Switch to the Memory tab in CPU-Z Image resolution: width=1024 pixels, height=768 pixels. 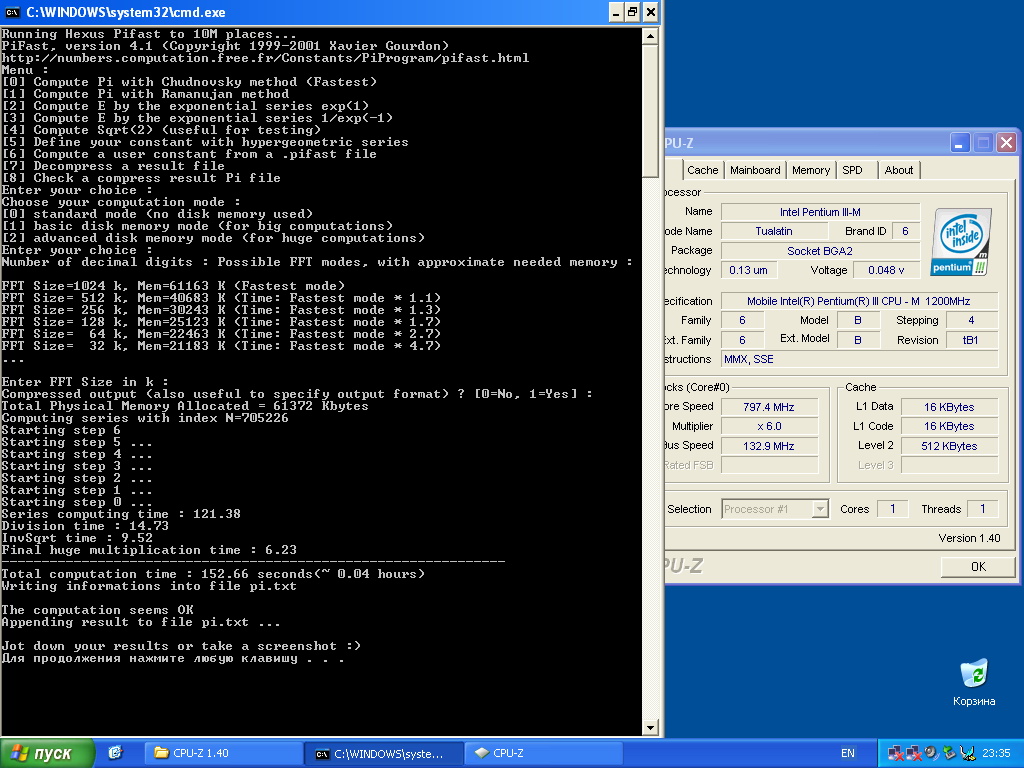[810, 170]
